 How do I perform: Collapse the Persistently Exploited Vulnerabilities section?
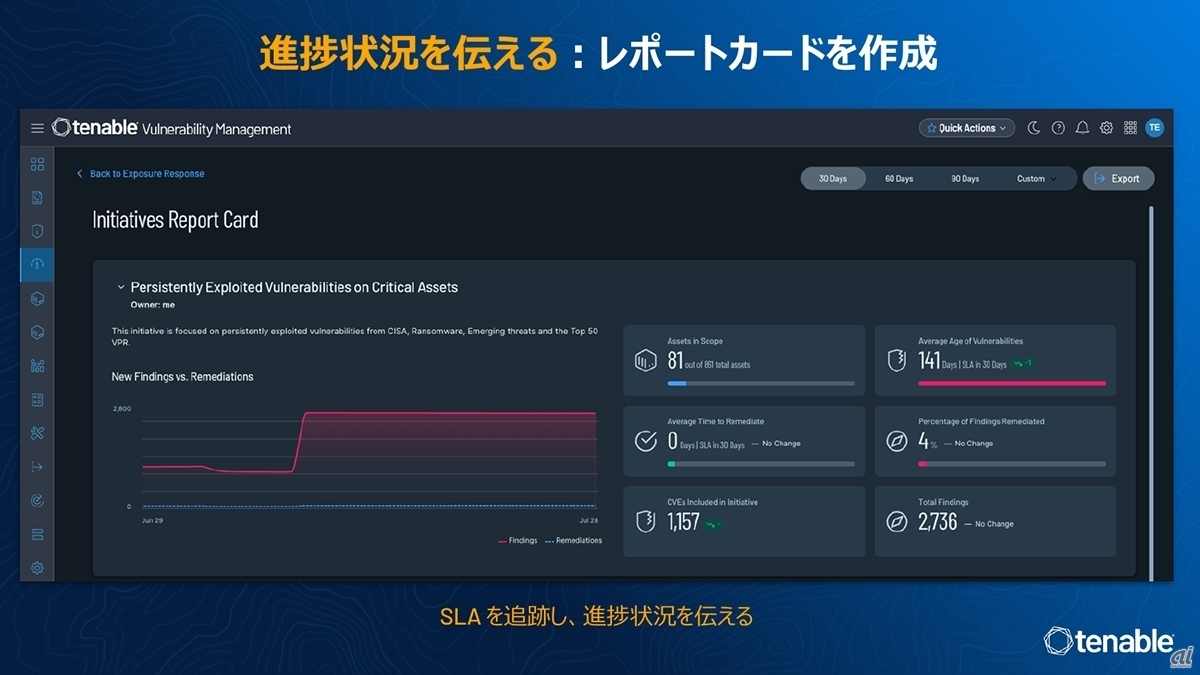pyautogui.click(x=121, y=287)
